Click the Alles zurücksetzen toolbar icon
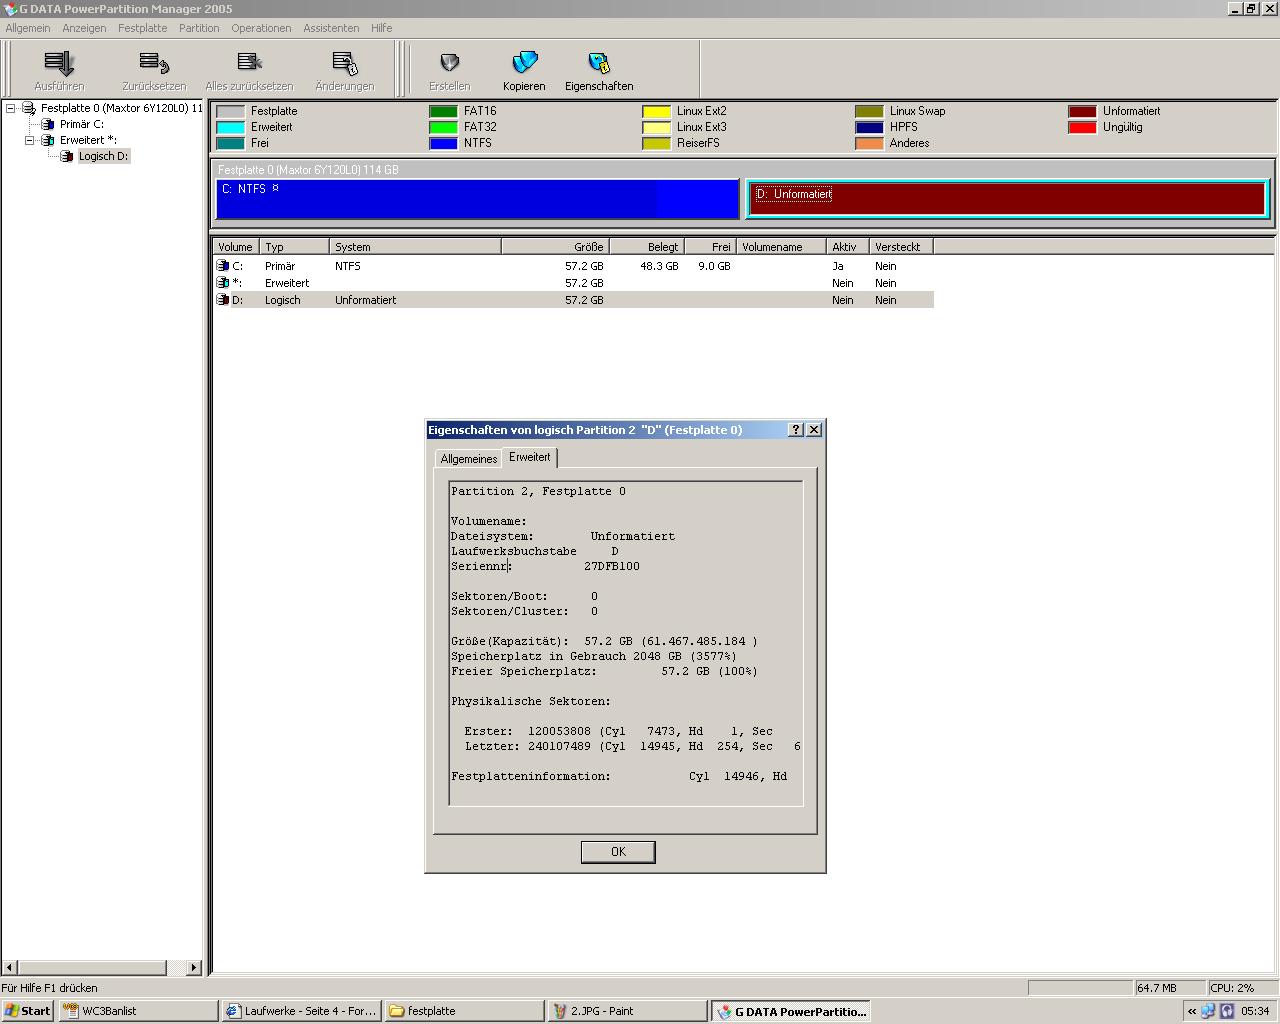The width and height of the screenshot is (1280, 1024). coord(249,64)
